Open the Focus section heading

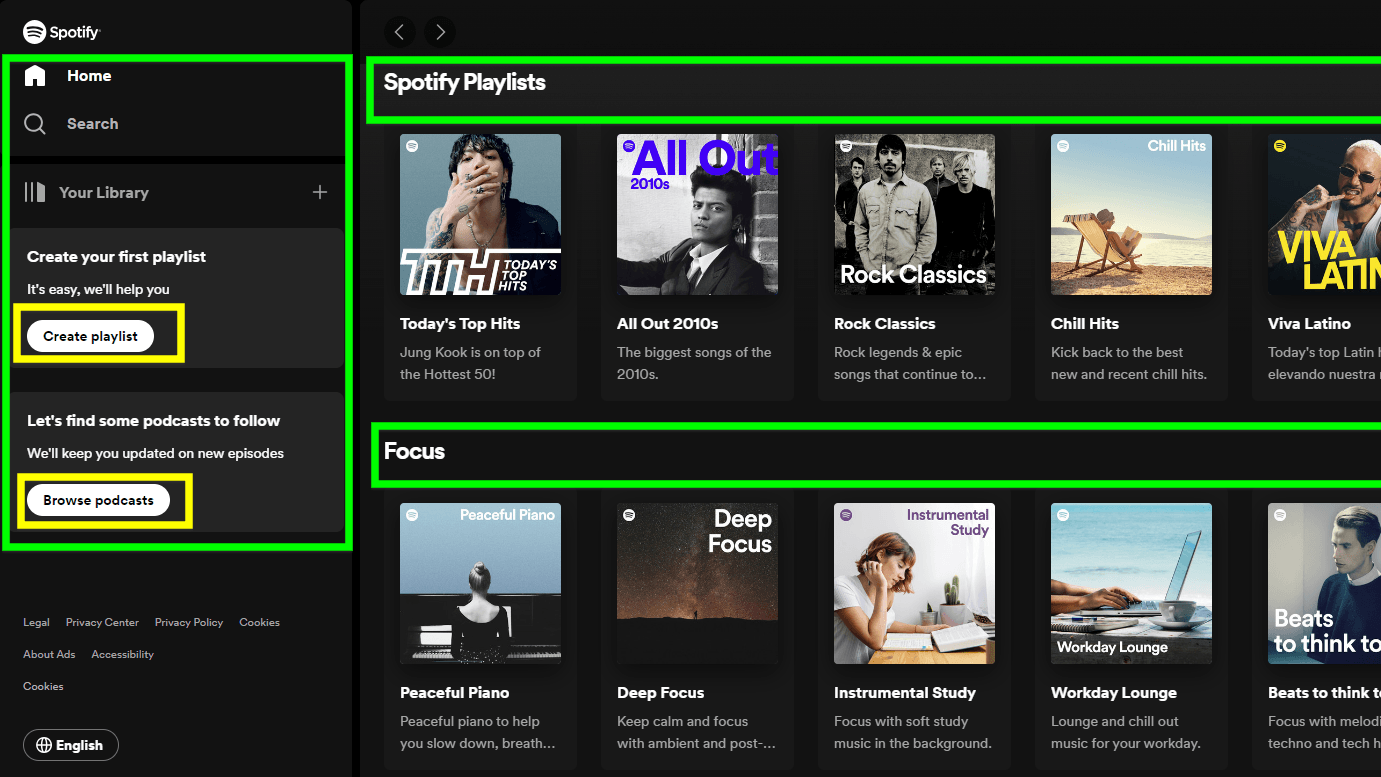pyautogui.click(x=414, y=451)
